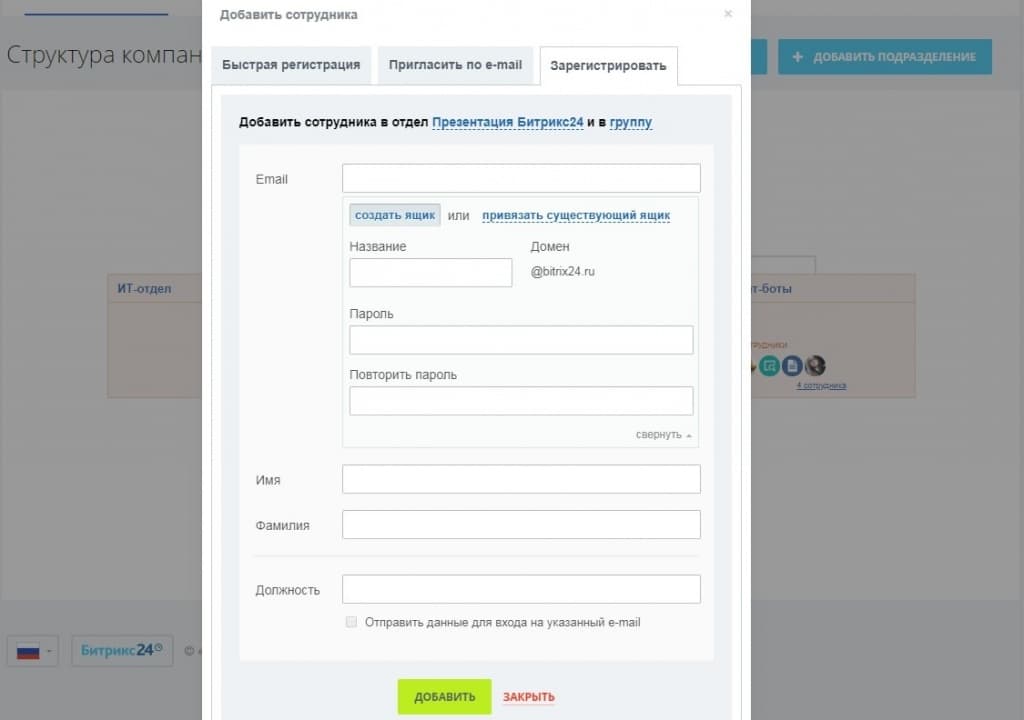Click the blue document bot avatar icon
Screen dimensions: 1024x720
tap(792, 366)
